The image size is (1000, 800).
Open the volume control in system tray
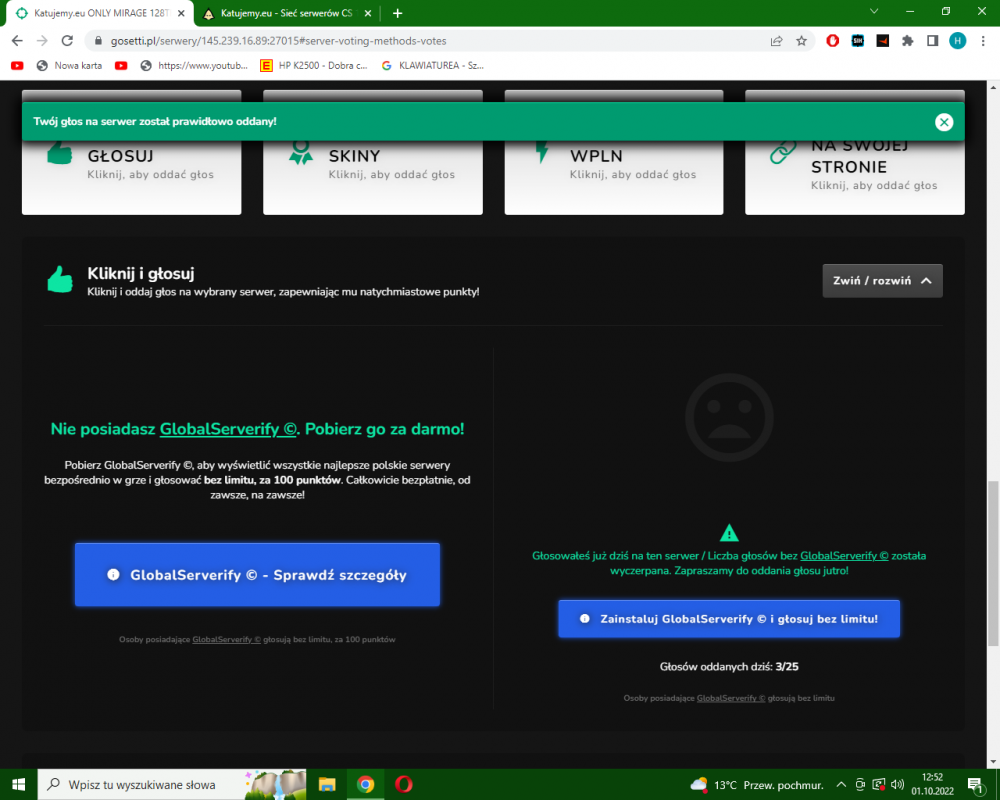coord(897,785)
